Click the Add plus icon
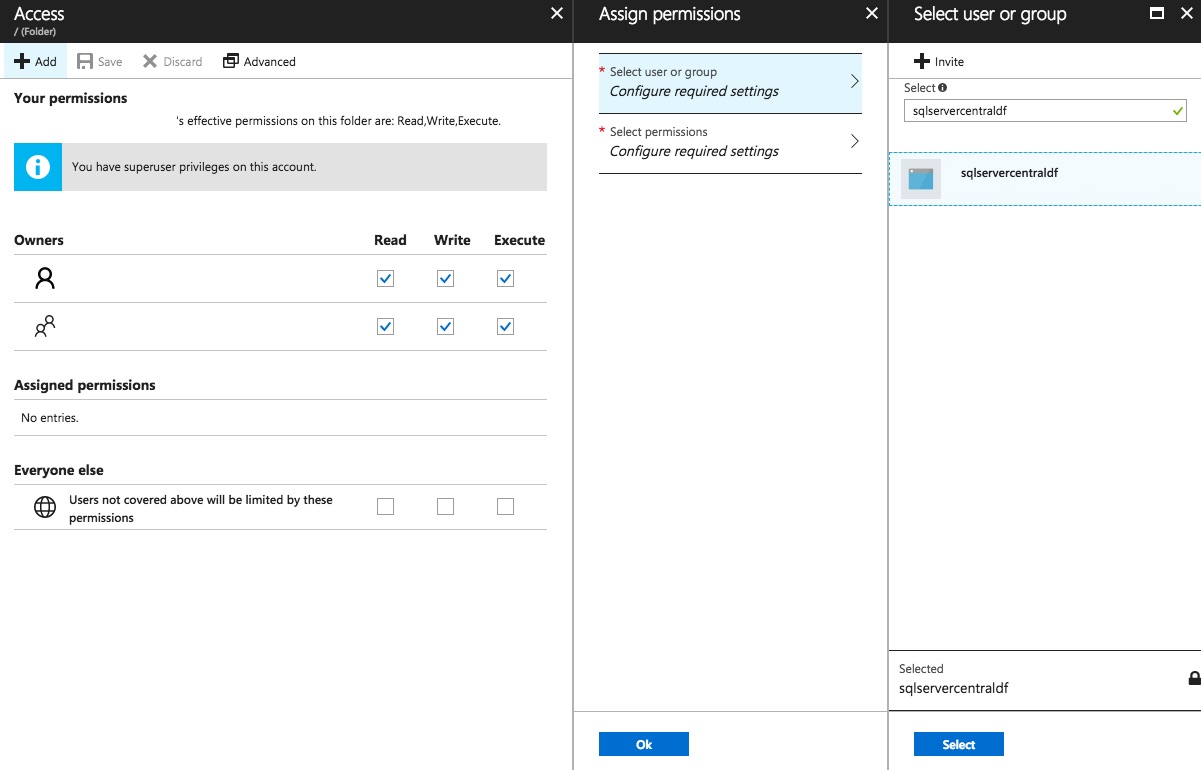This screenshot has height=770, width=1201. pos(22,61)
